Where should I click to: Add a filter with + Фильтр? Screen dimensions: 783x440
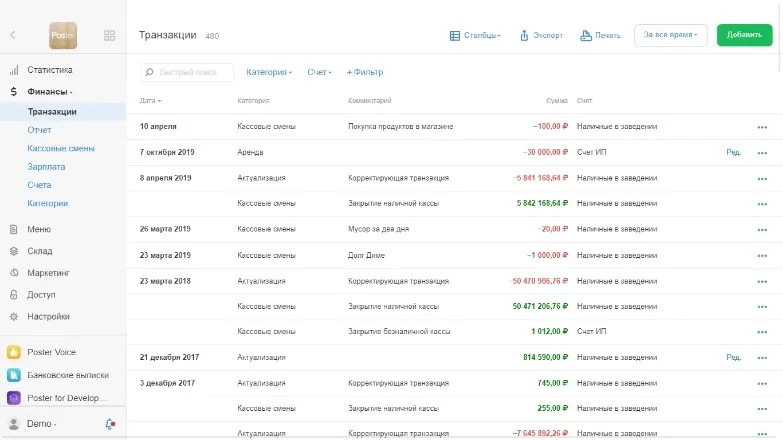coord(365,72)
